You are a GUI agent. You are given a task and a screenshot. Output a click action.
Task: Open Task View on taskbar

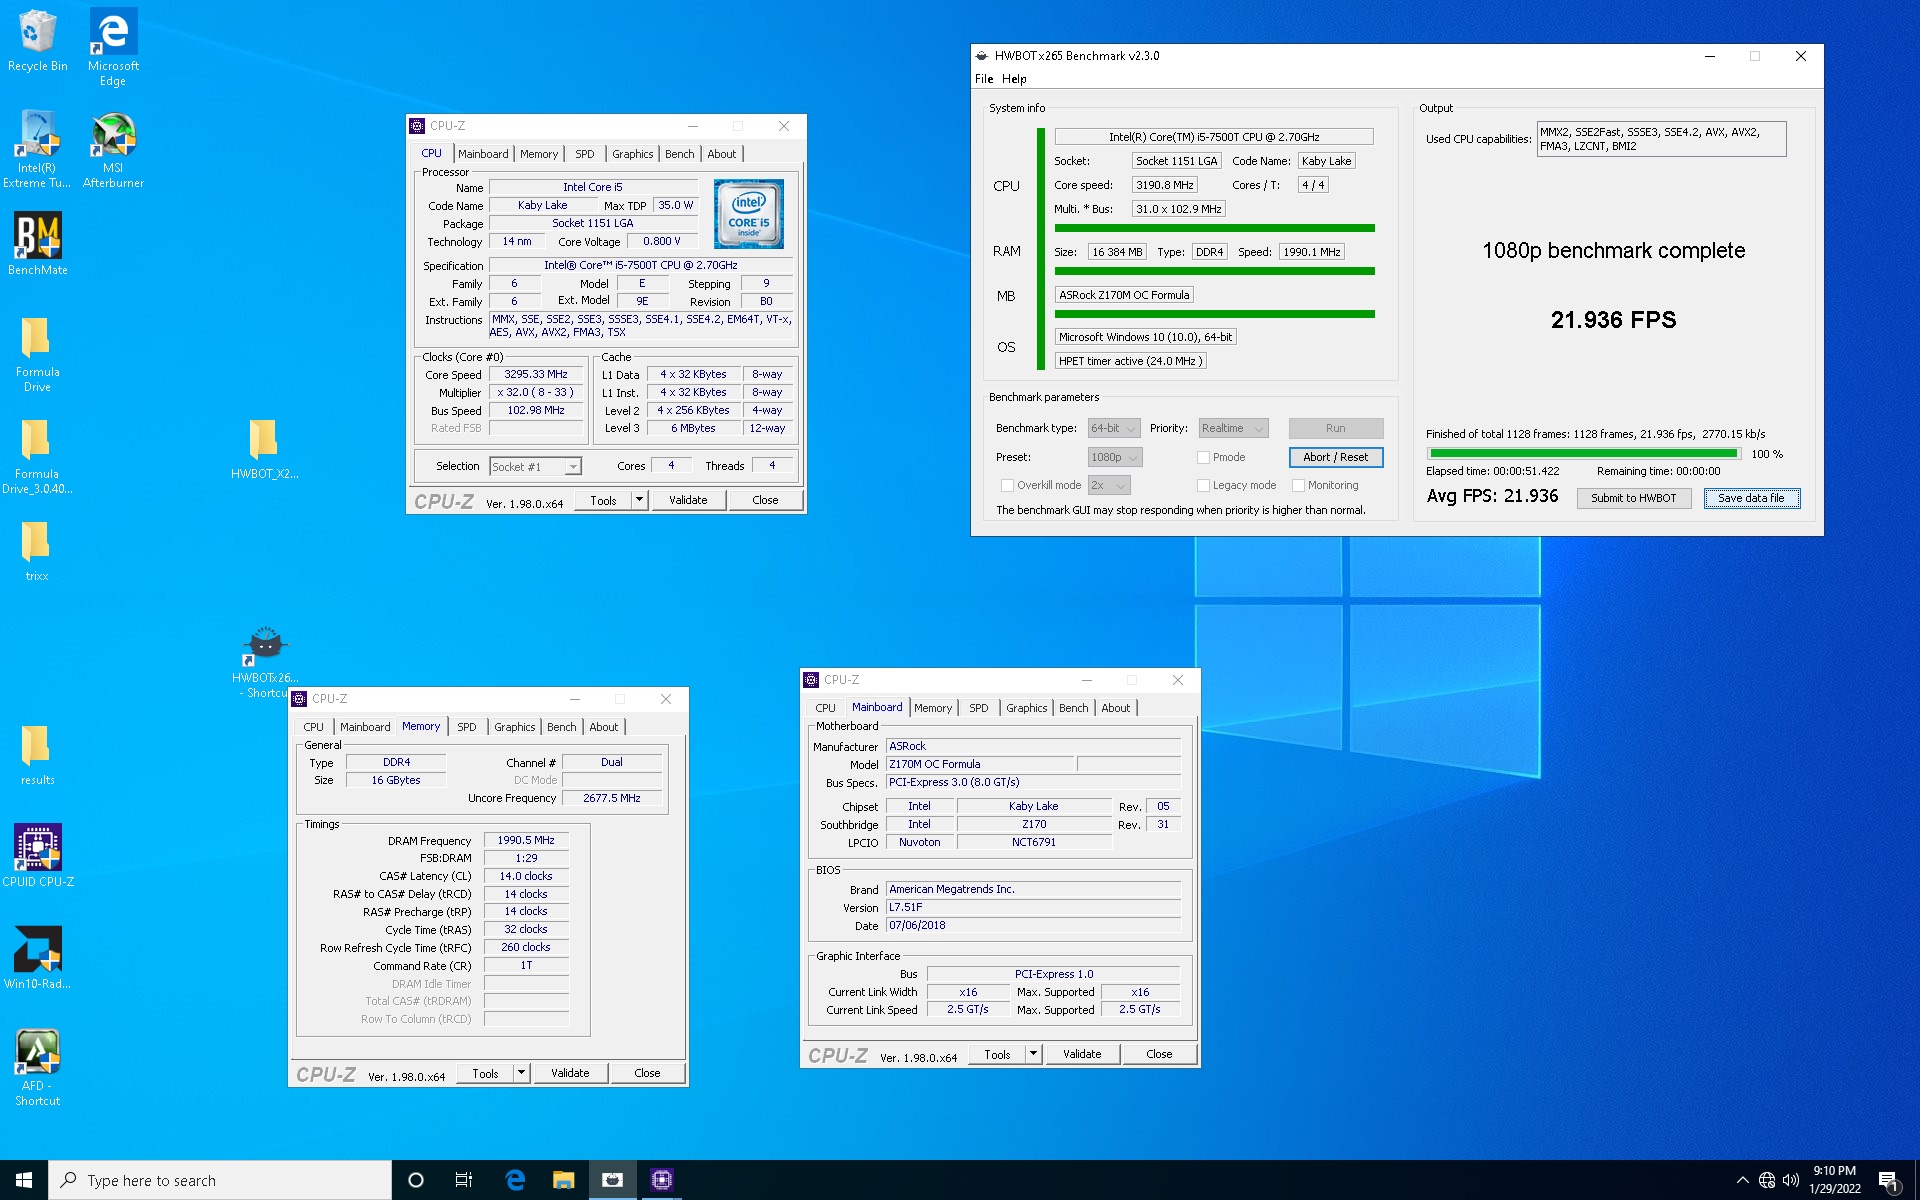pos(464,1180)
